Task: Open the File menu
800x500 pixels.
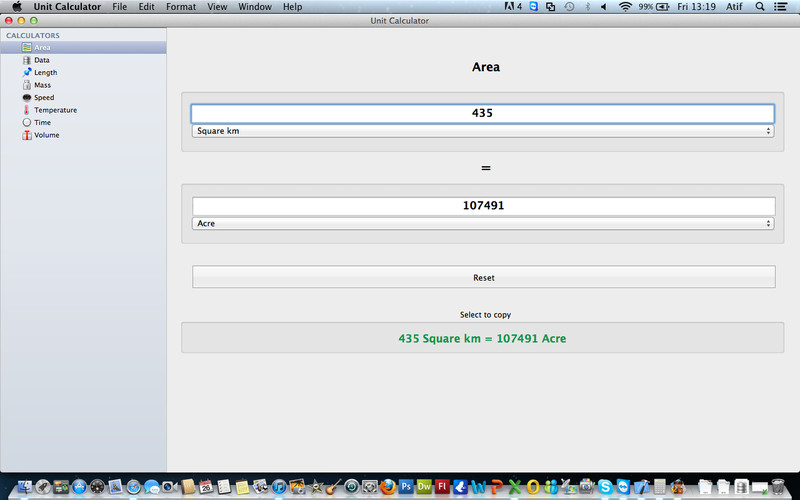Action: click(119, 7)
